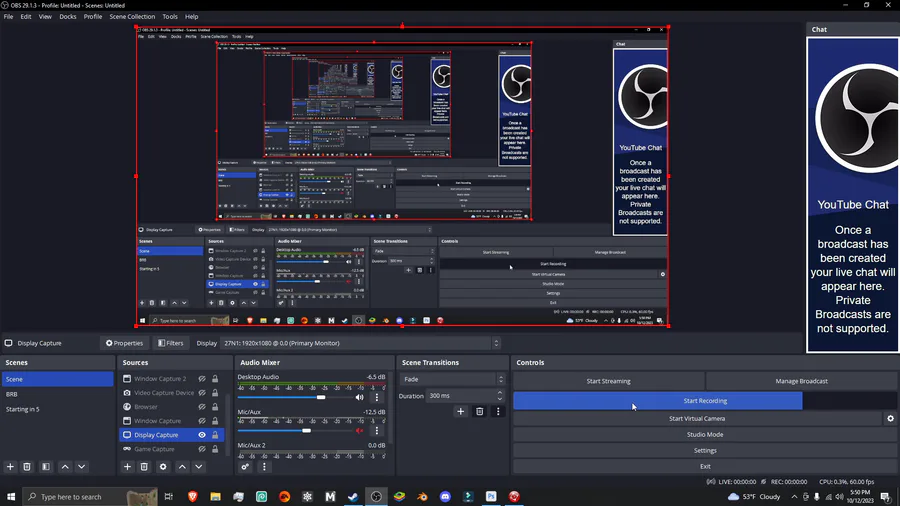
Task: Show the Video Capture Device source
Action: [202, 393]
